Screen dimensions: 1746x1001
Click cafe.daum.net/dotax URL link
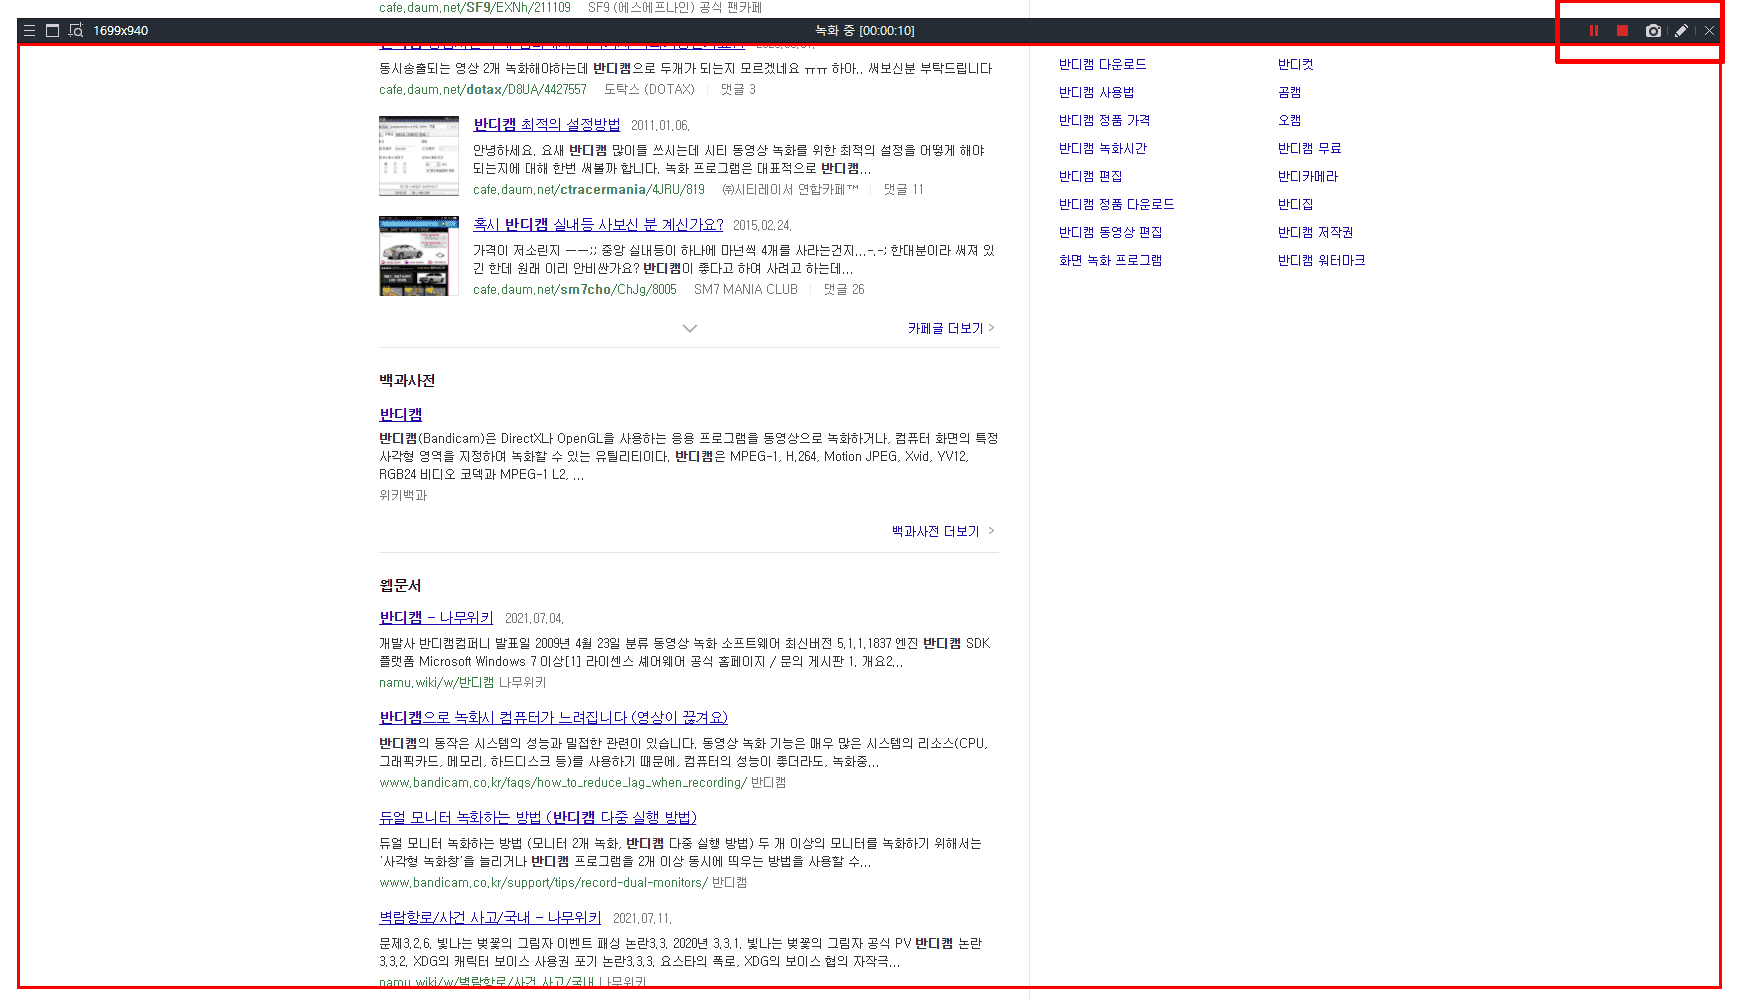pyautogui.click(x=483, y=90)
